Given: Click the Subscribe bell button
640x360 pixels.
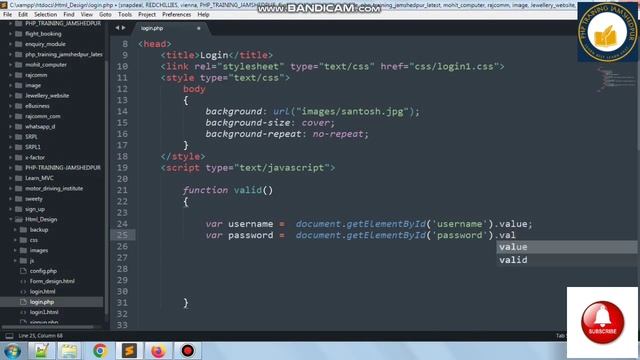Looking at the screenshot, I should click(602, 322).
